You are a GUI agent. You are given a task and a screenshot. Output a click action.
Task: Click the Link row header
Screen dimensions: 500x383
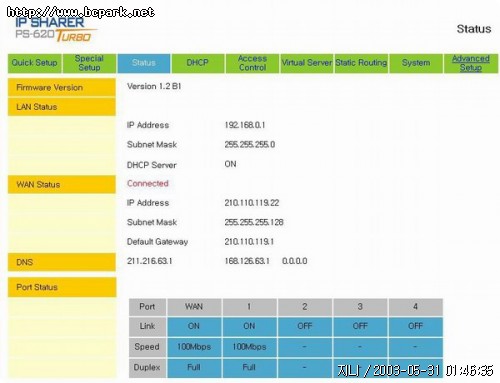click(x=147, y=327)
